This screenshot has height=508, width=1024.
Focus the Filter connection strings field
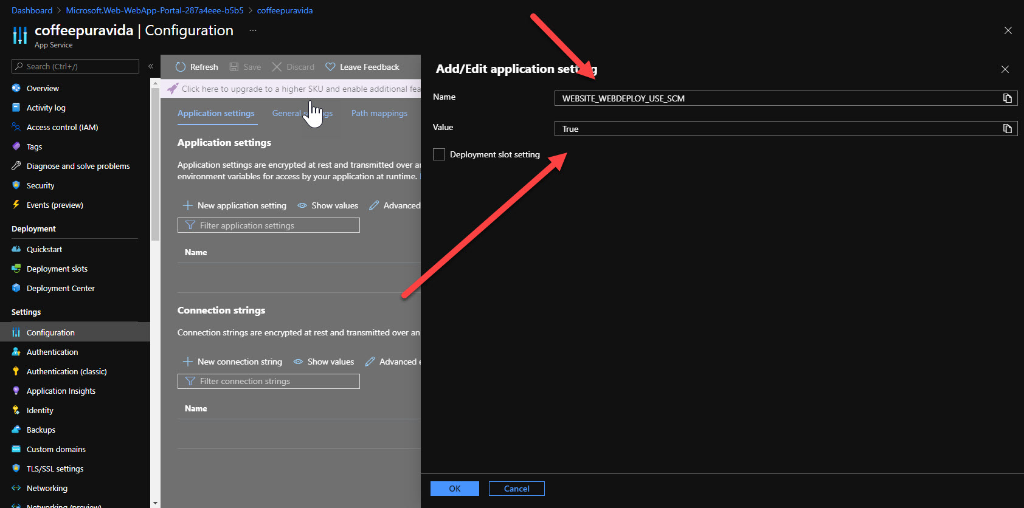click(x=268, y=381)
